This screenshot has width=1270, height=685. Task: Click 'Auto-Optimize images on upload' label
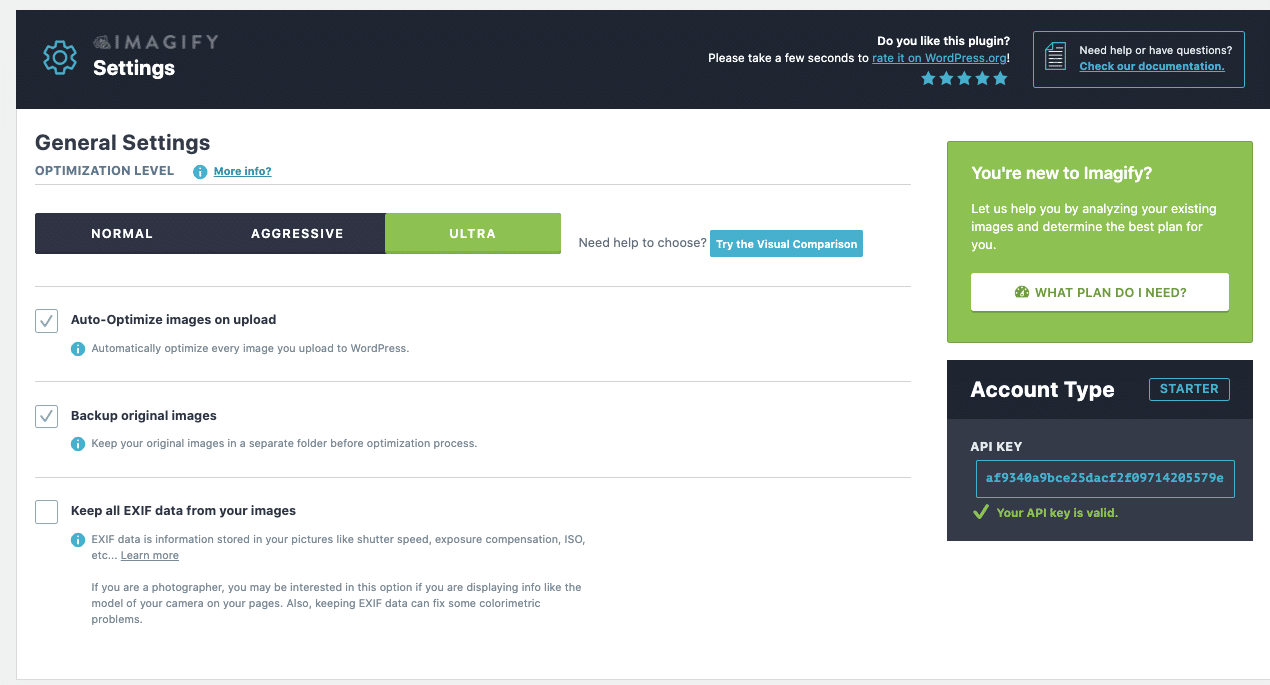pyautogui.click(x=173, y=320)
